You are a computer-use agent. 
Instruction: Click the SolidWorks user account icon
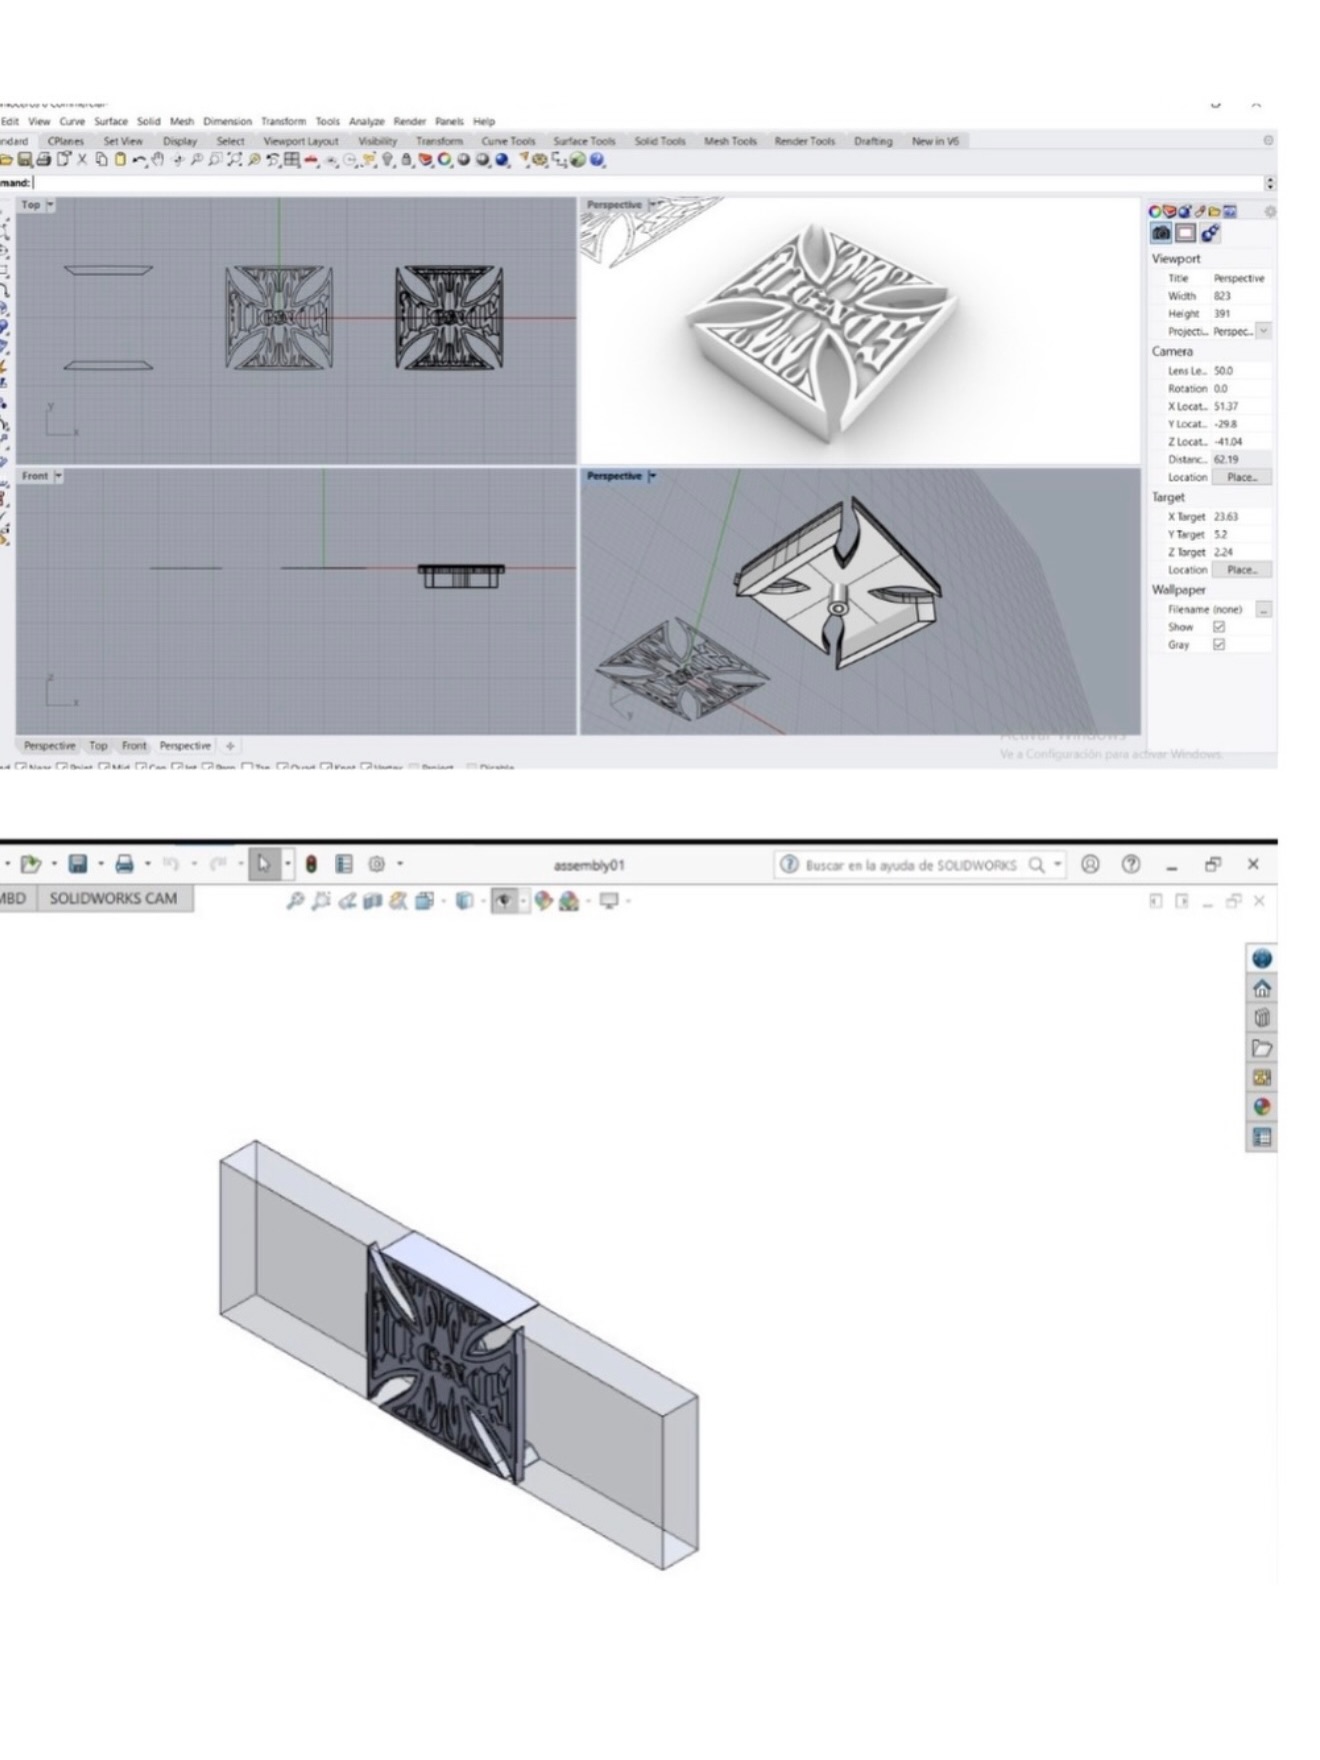(x=1090, y=864)
